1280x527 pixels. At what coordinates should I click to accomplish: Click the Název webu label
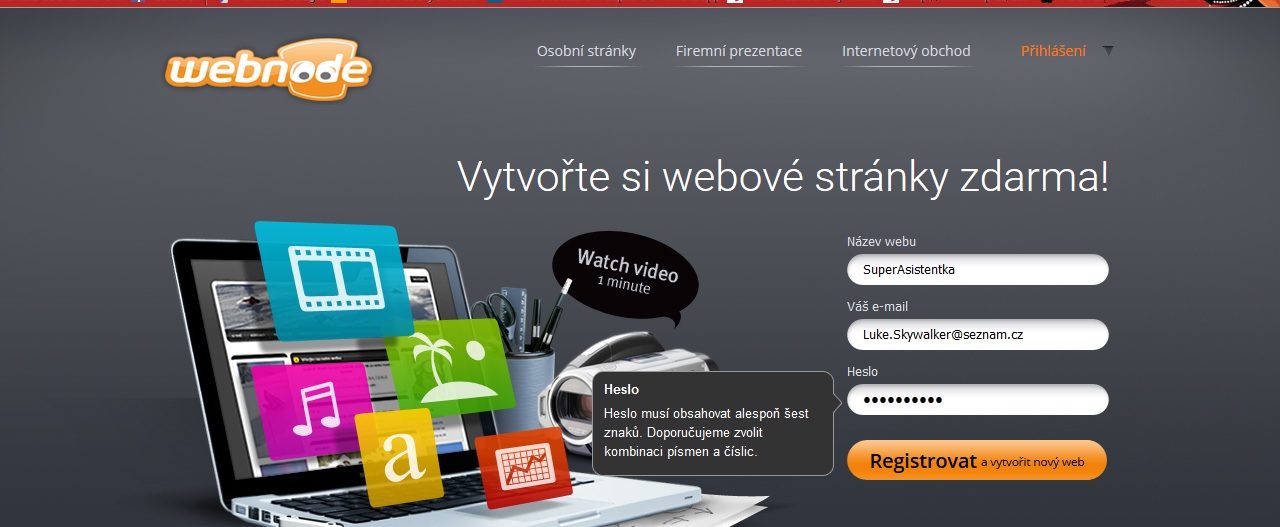click(881, 241)
